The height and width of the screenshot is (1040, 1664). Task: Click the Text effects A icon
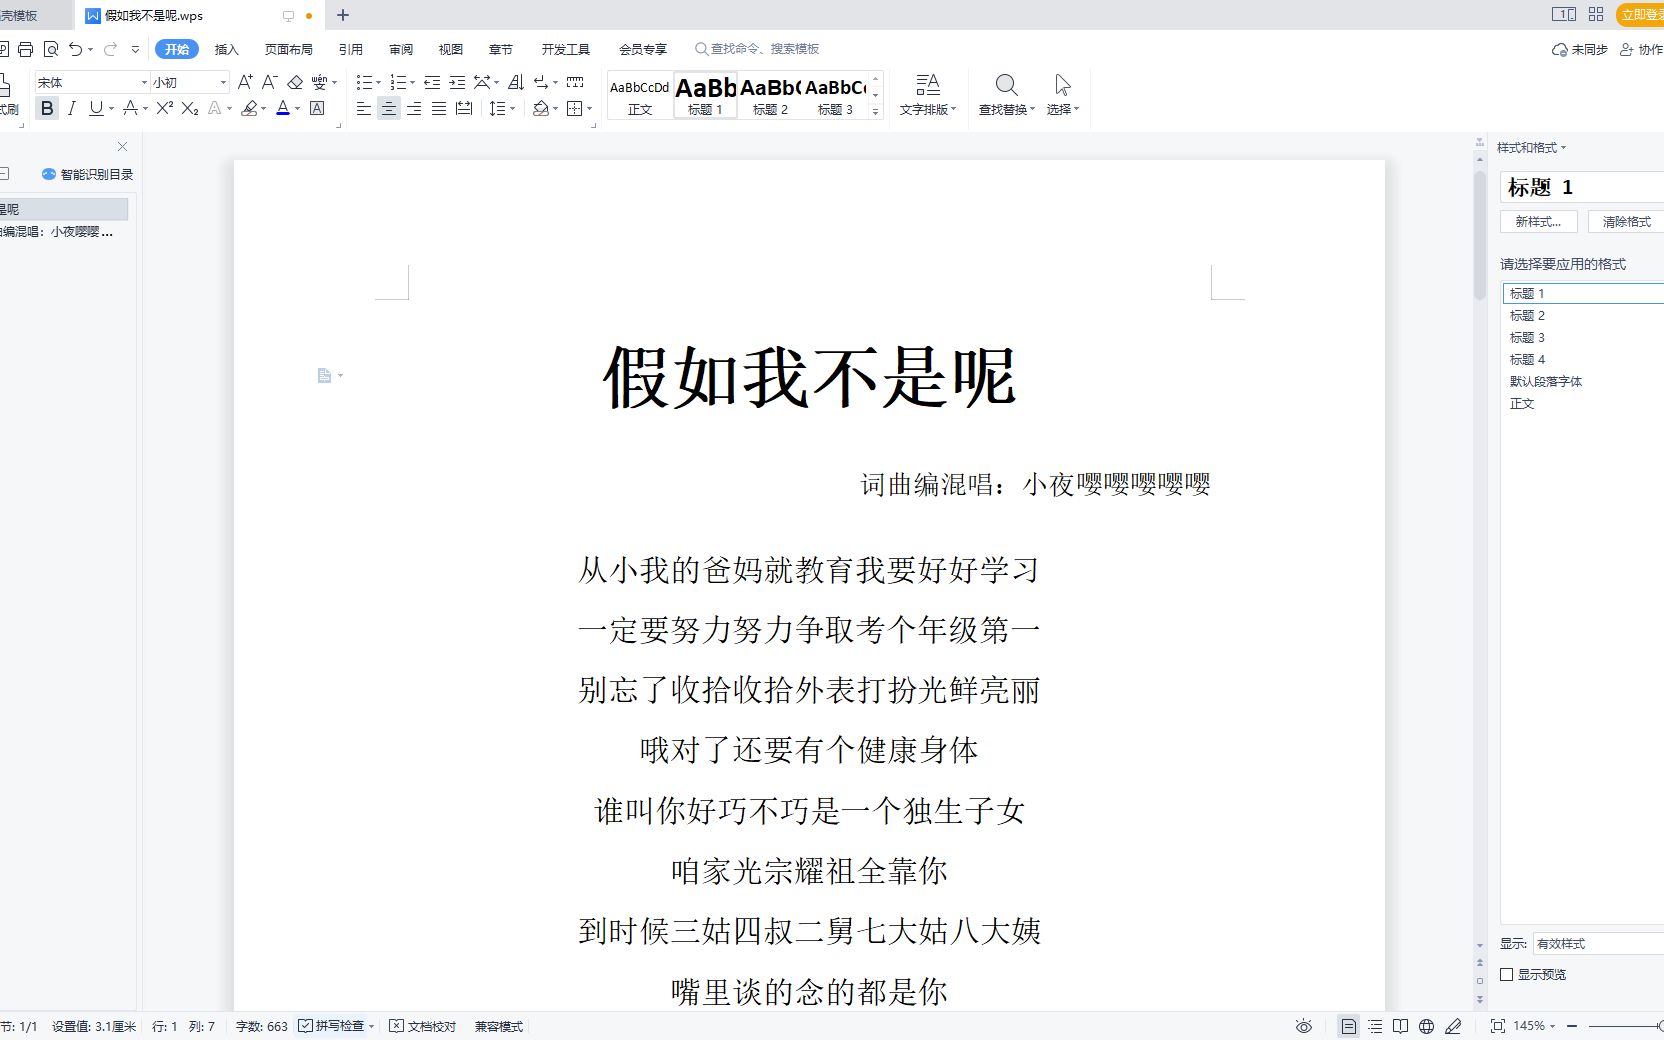pos(214,108)
